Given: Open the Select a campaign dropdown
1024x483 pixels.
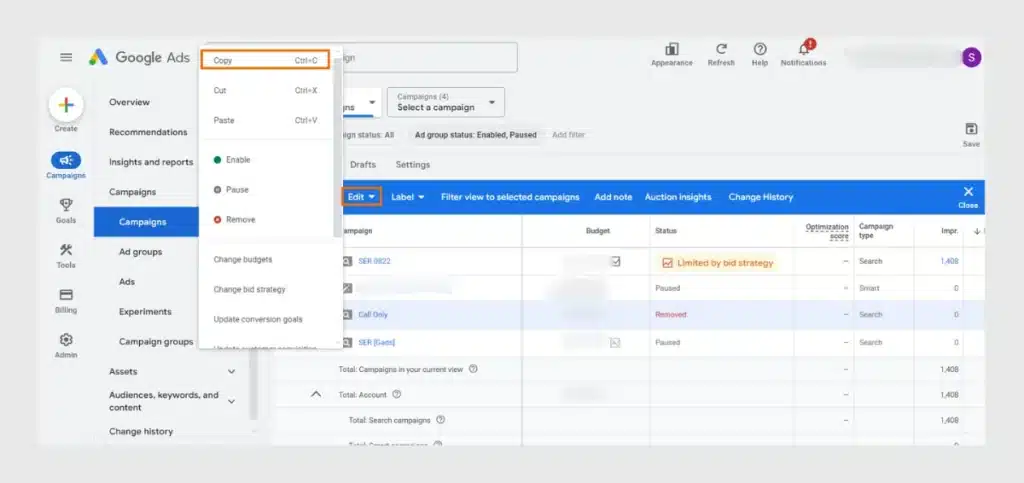Looking at the screenshot, I should point(445,102).
